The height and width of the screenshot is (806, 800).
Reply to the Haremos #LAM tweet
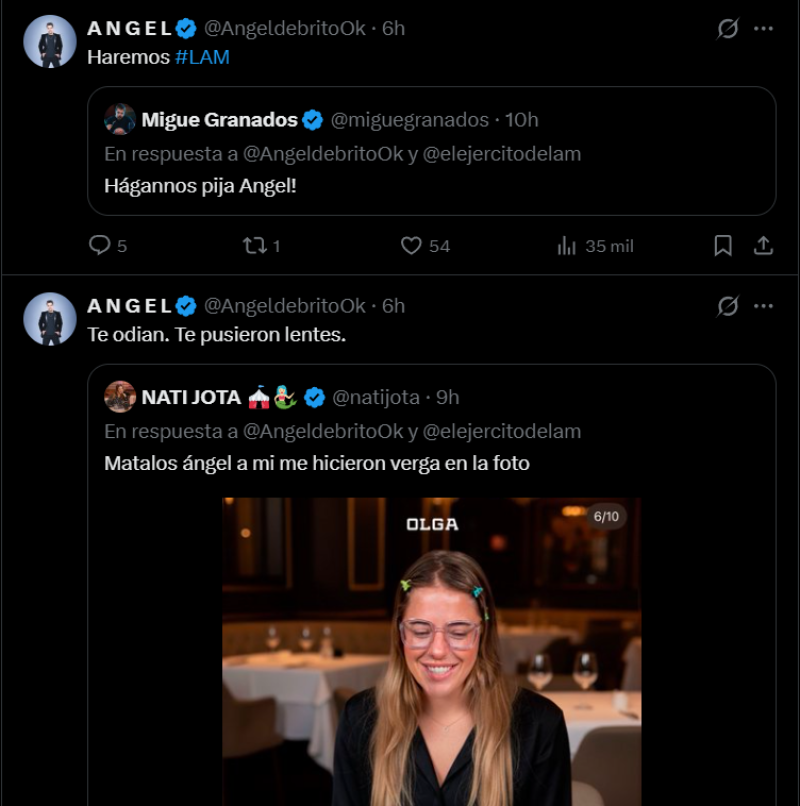point(100,245)
